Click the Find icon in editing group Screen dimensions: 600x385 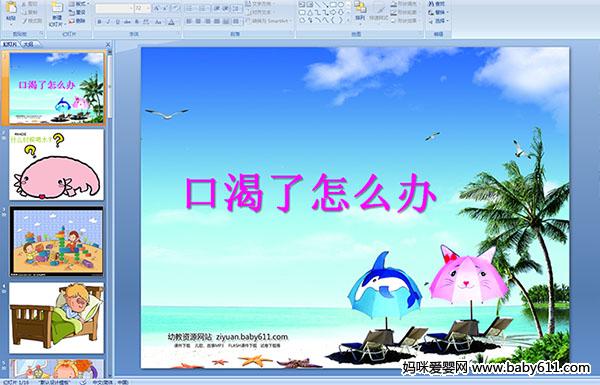[436, 4]
